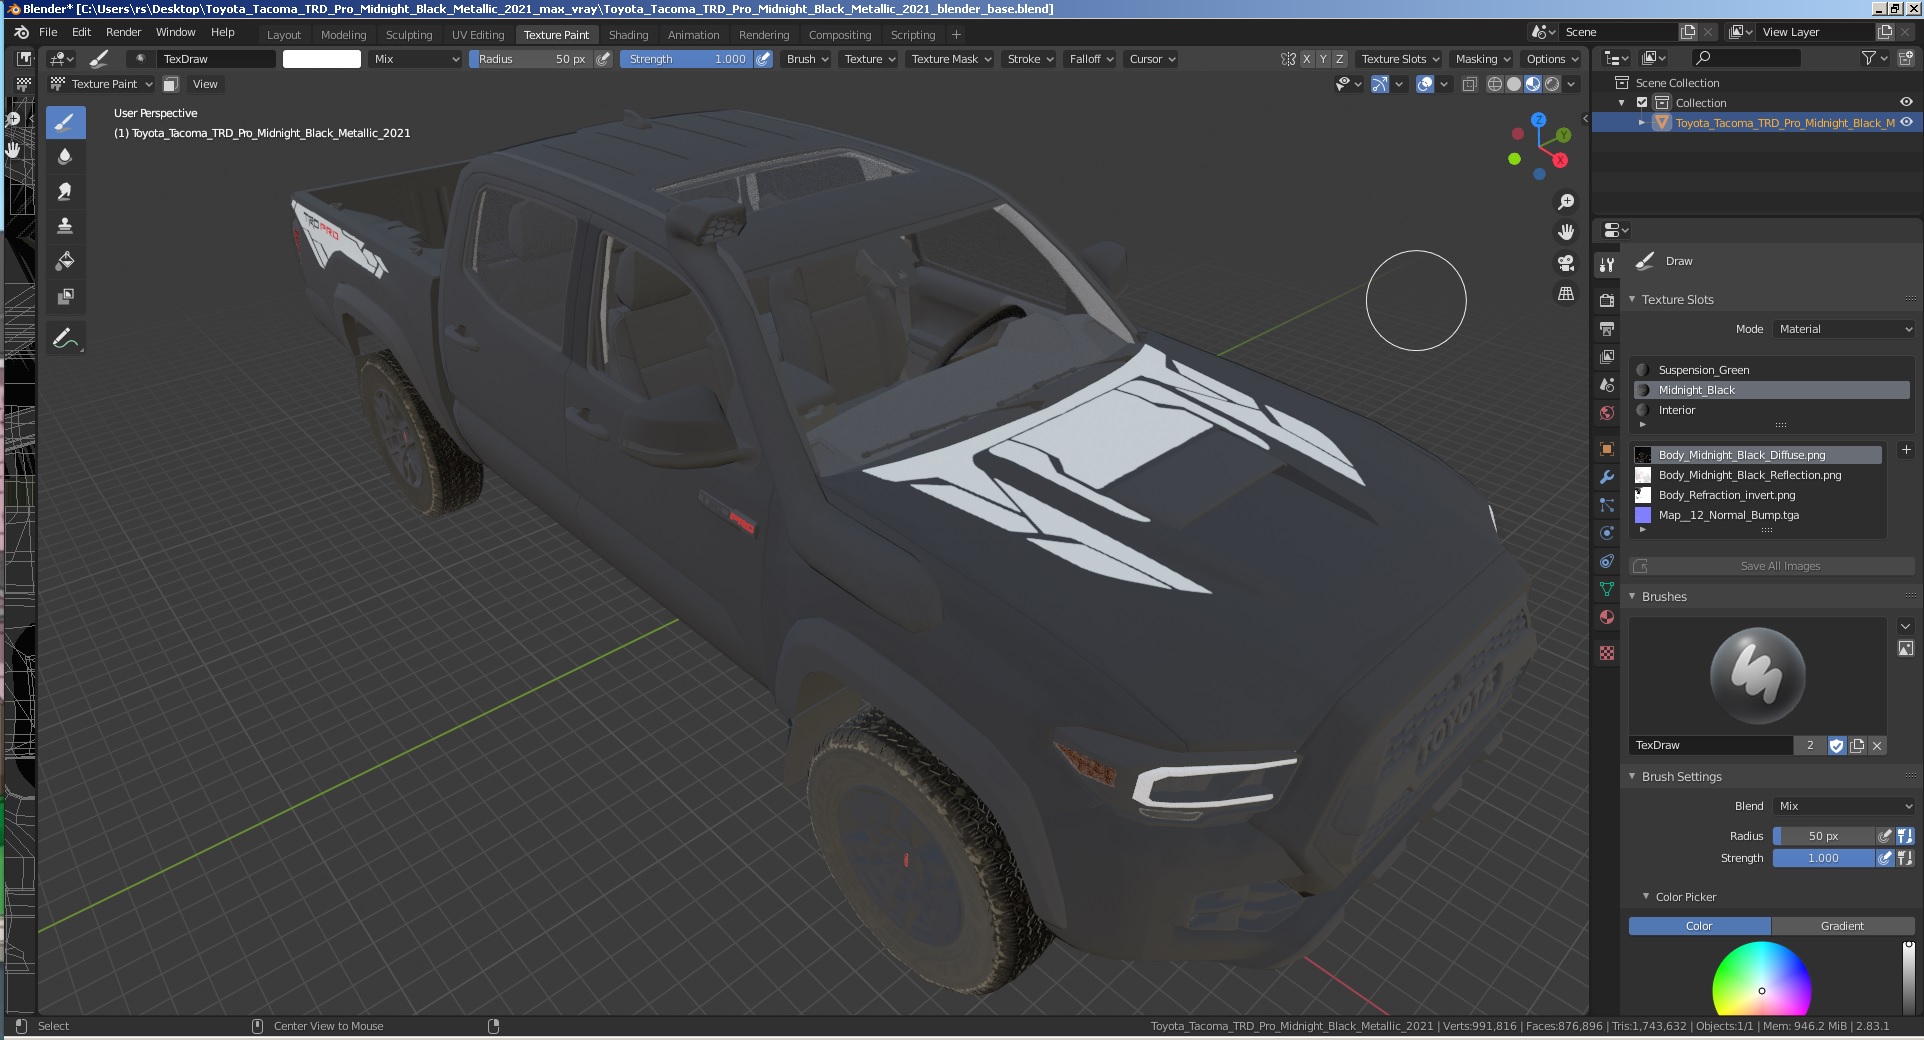Hide Collection with its eye icon

click(1906, 102)
